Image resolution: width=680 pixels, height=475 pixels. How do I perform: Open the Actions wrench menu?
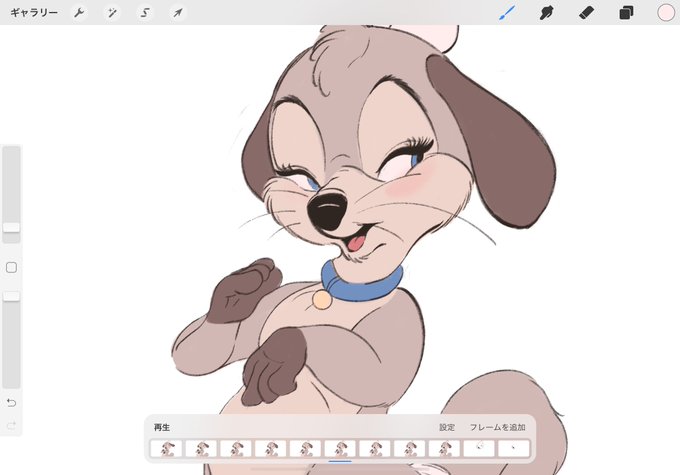pos(79,13)
